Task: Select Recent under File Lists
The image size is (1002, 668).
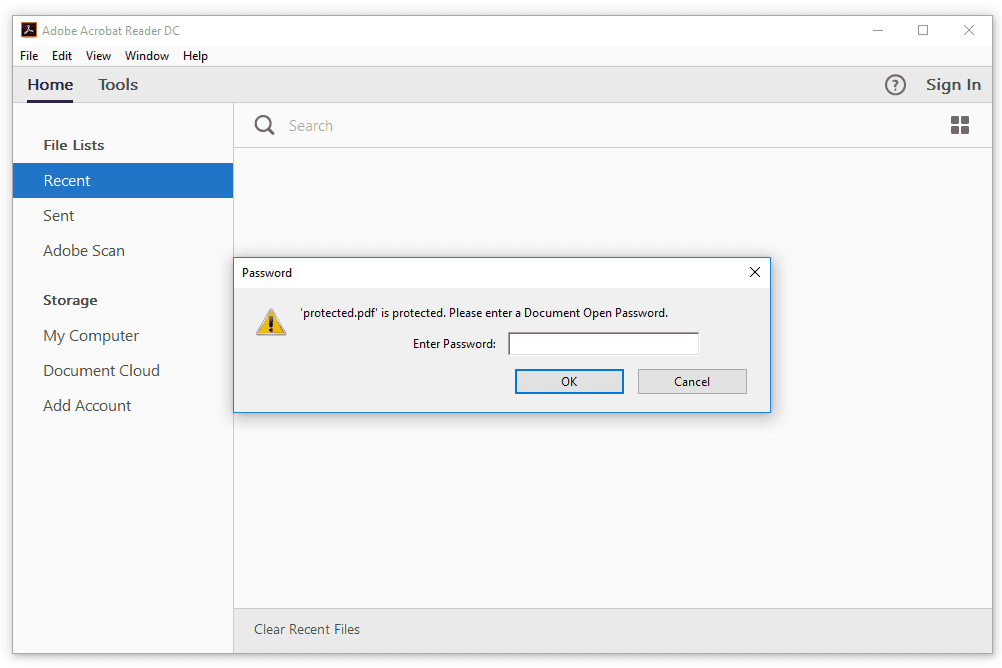Action: (x=66, y=180)
